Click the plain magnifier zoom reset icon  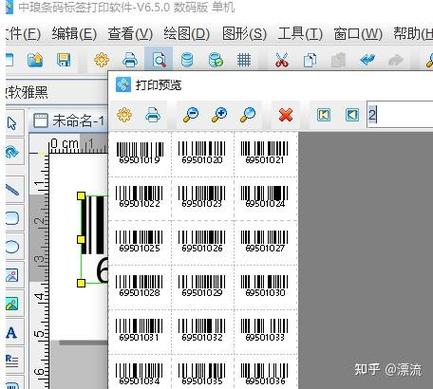coord(247,115)
